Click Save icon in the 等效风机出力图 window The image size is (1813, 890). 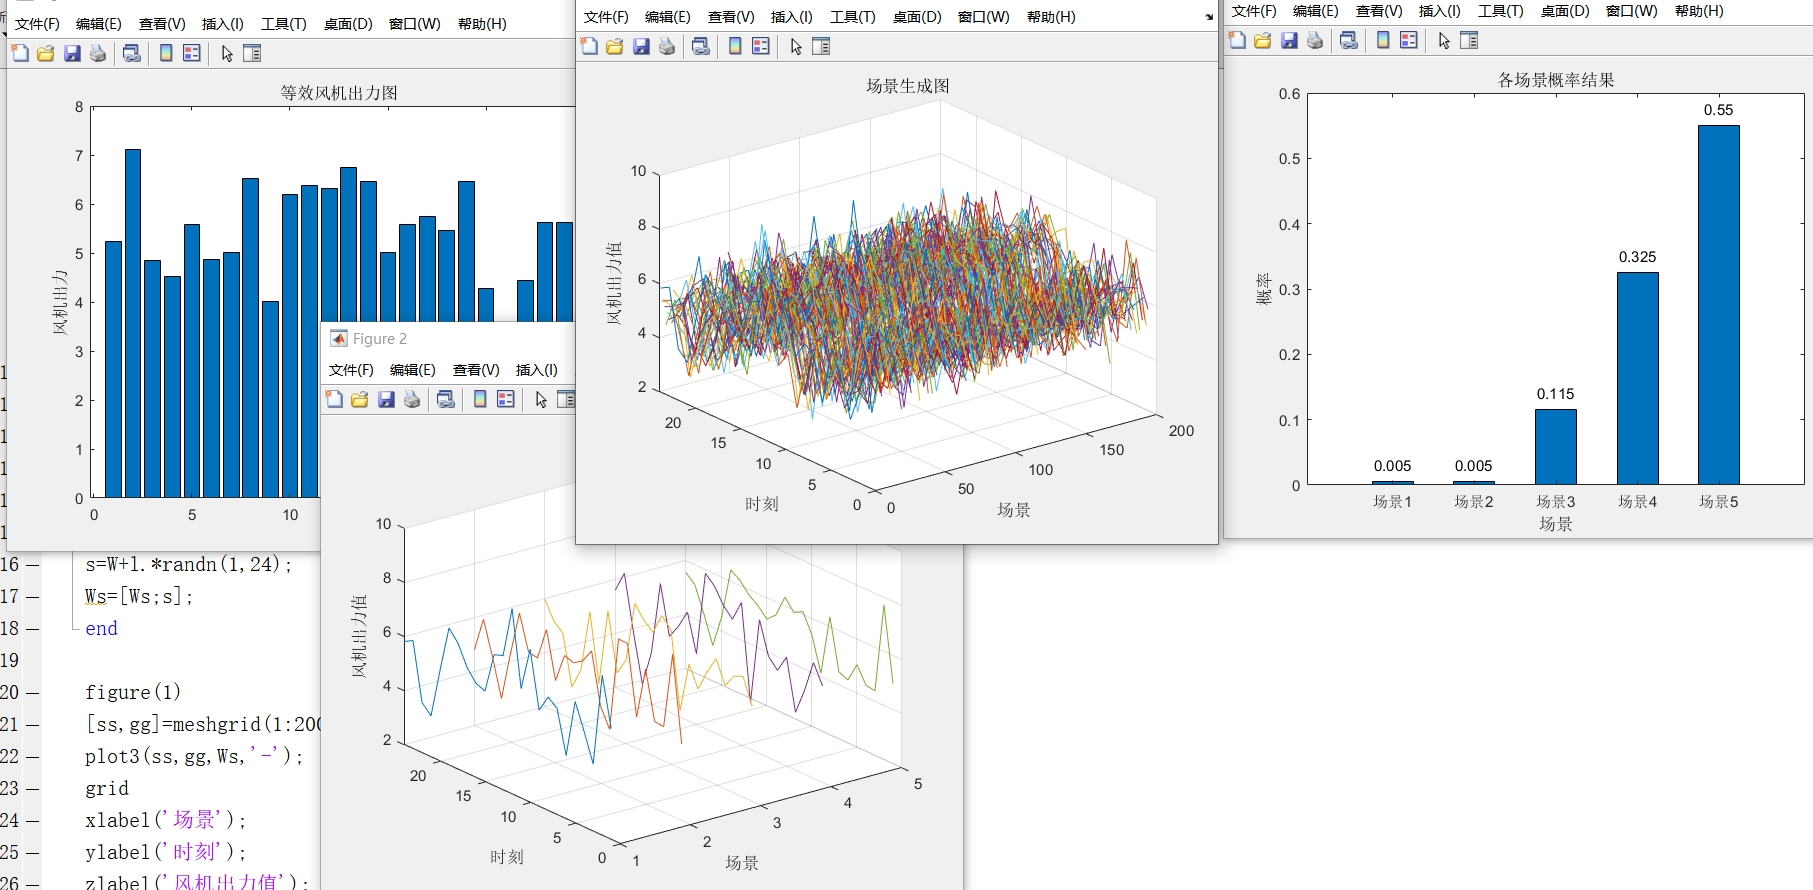(72, 53)
